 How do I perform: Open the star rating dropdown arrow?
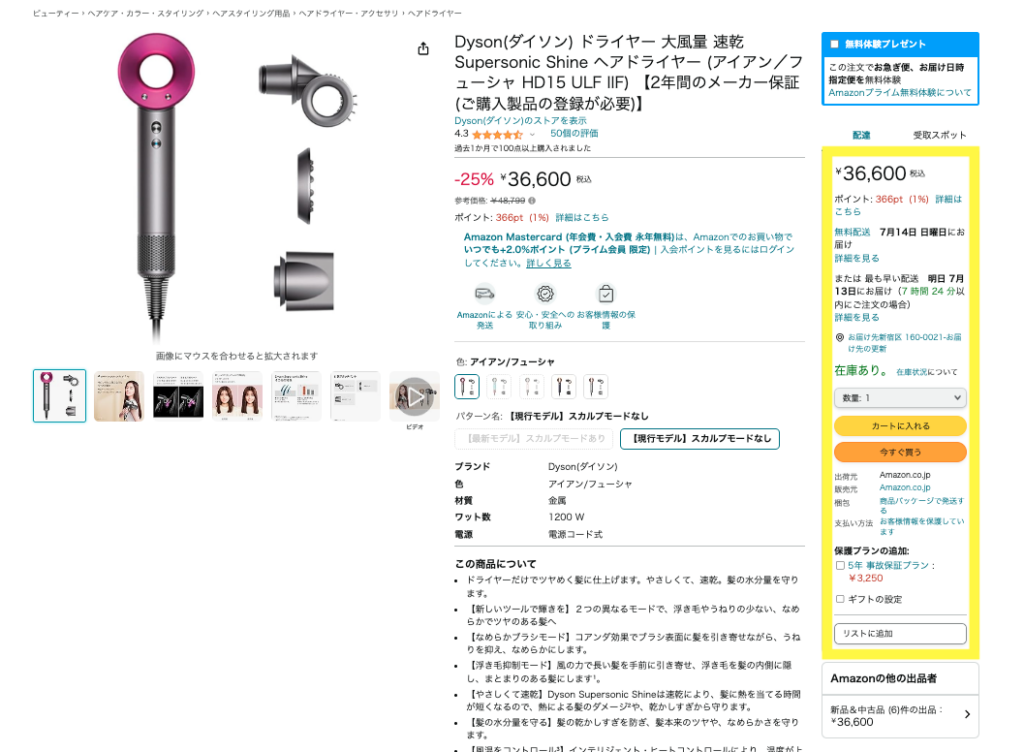click(532, 134)
